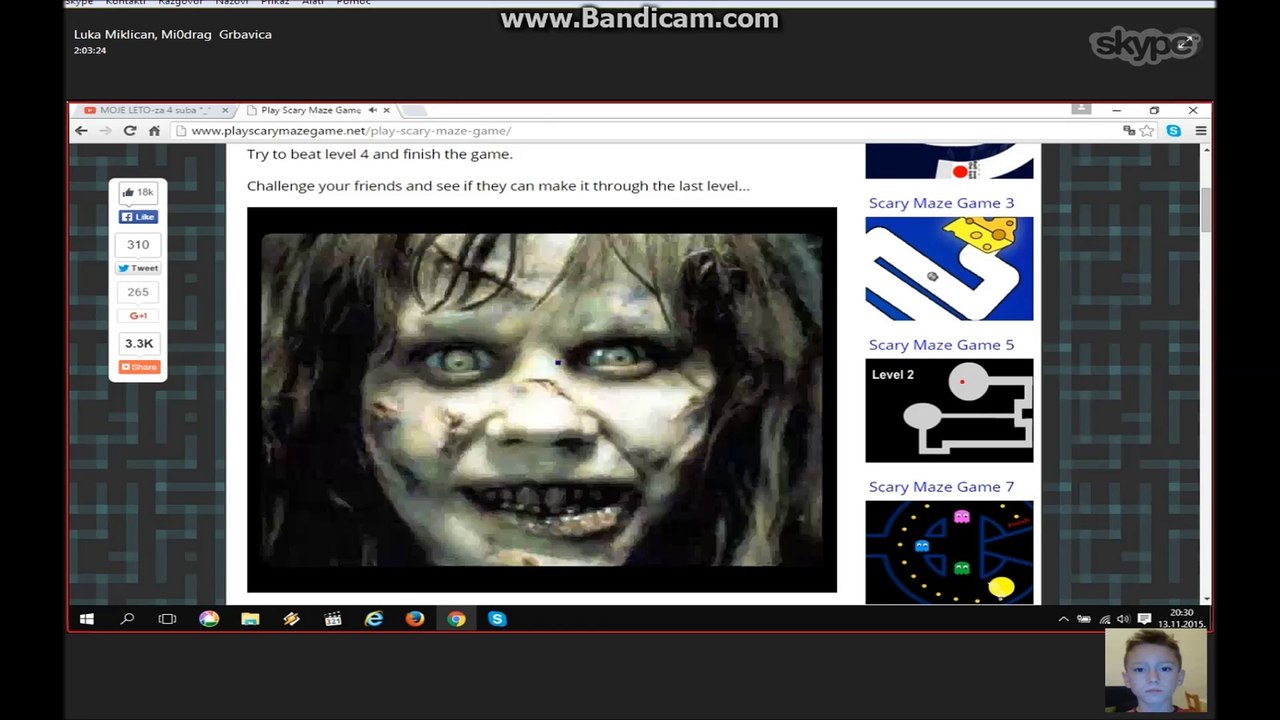
Task: Go back using browser back arrow
Action: (82, 131)
